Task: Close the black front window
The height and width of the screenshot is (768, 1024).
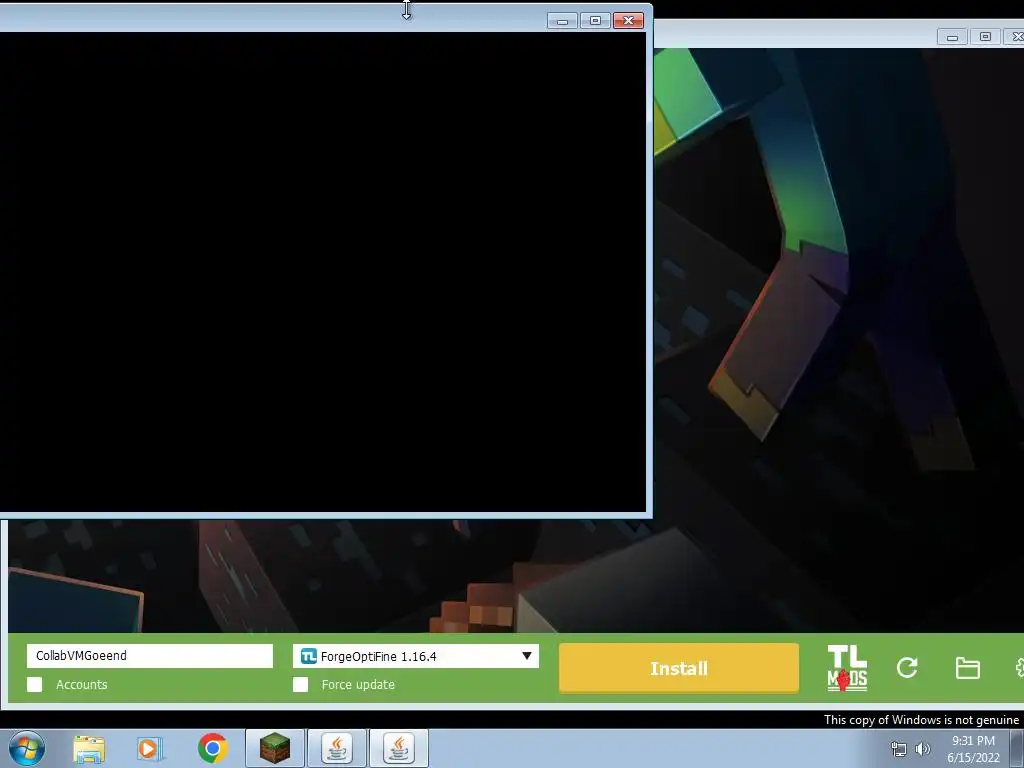Action: [x=628, y=20]
